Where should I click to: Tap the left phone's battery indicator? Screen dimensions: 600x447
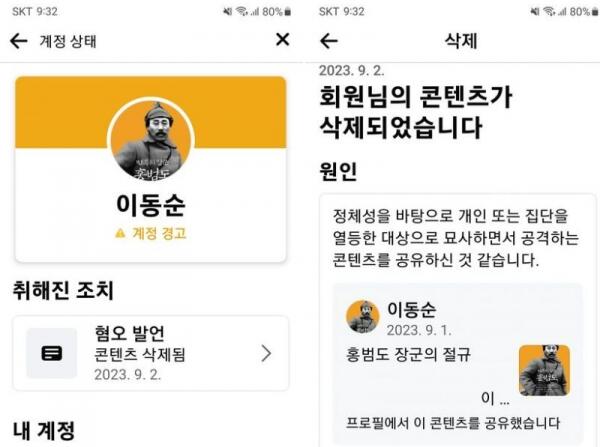point(288,12)
